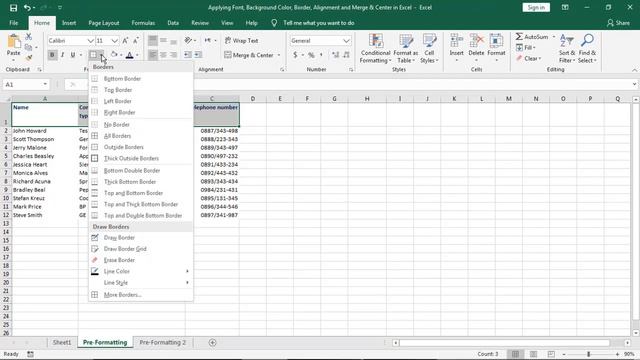Click the Clear button in Editing group
The height and width of the screenshot is (360, 640).
529,58
